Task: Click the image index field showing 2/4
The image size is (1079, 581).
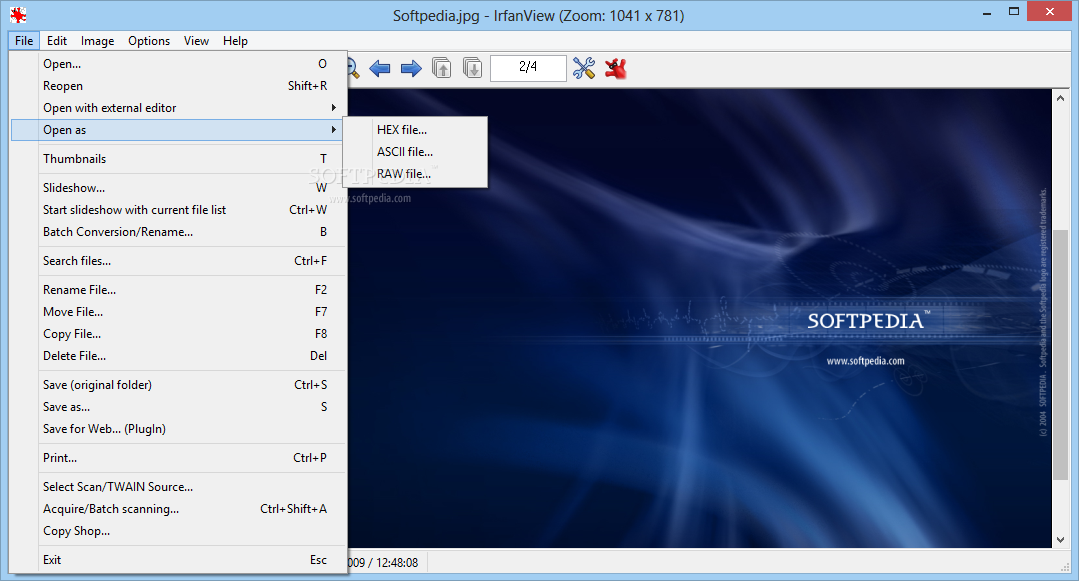Action: 528,67
